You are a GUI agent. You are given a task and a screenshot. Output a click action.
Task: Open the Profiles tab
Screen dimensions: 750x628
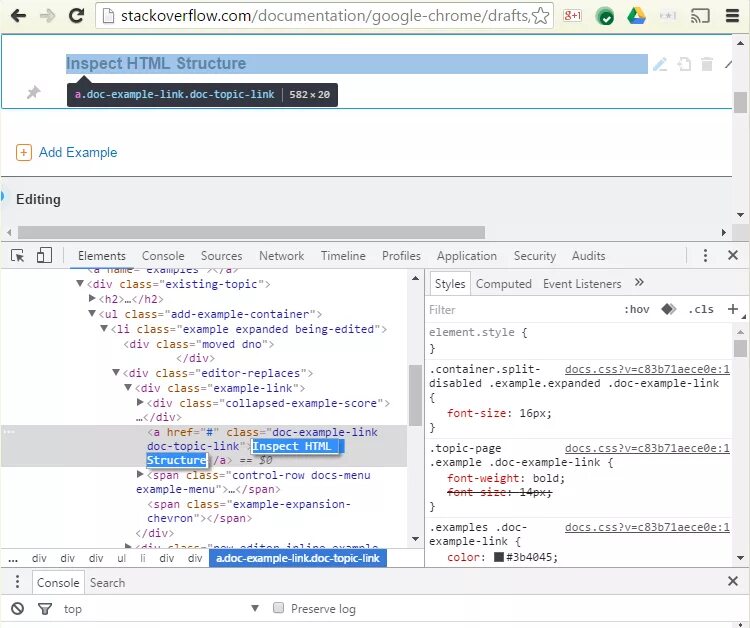(401, 256)
